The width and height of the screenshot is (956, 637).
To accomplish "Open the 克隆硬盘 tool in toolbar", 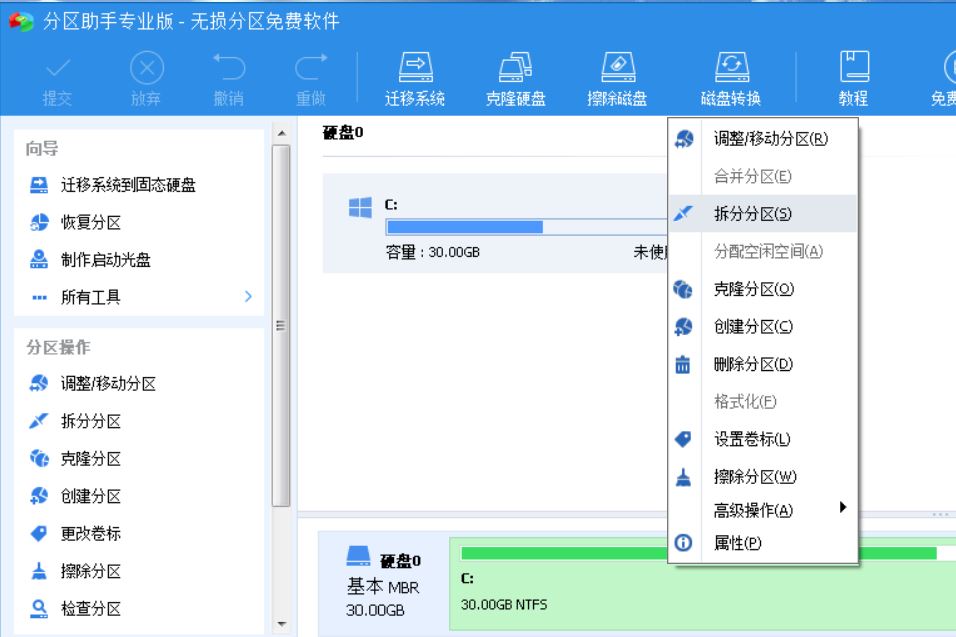I will pos(515,75).
